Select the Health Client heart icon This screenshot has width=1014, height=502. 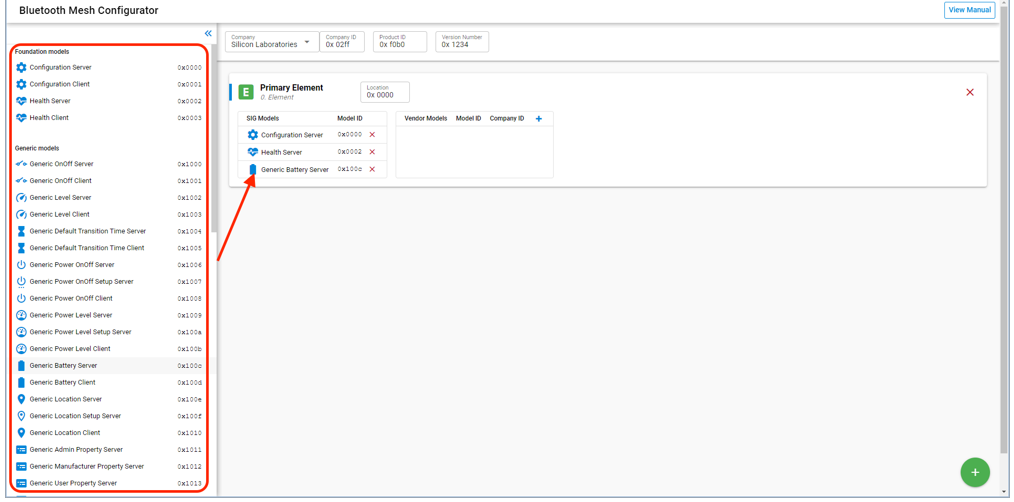21,118
